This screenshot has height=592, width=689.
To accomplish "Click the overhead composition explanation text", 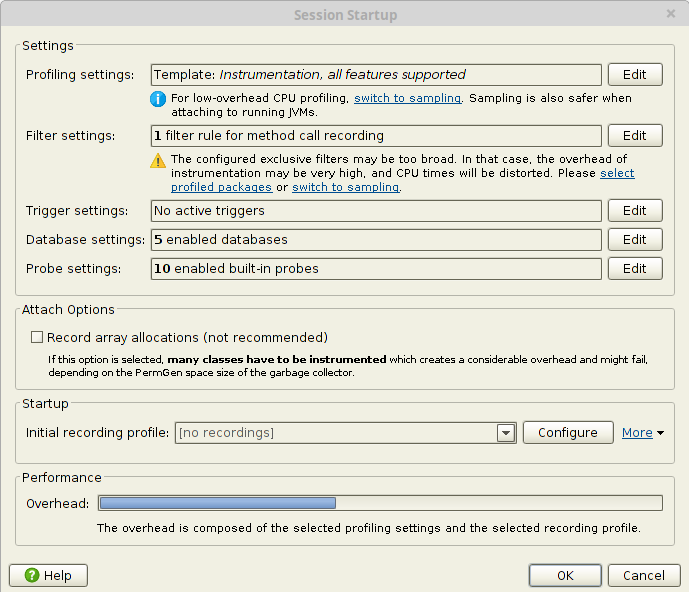I will click(x=369, y=528).
